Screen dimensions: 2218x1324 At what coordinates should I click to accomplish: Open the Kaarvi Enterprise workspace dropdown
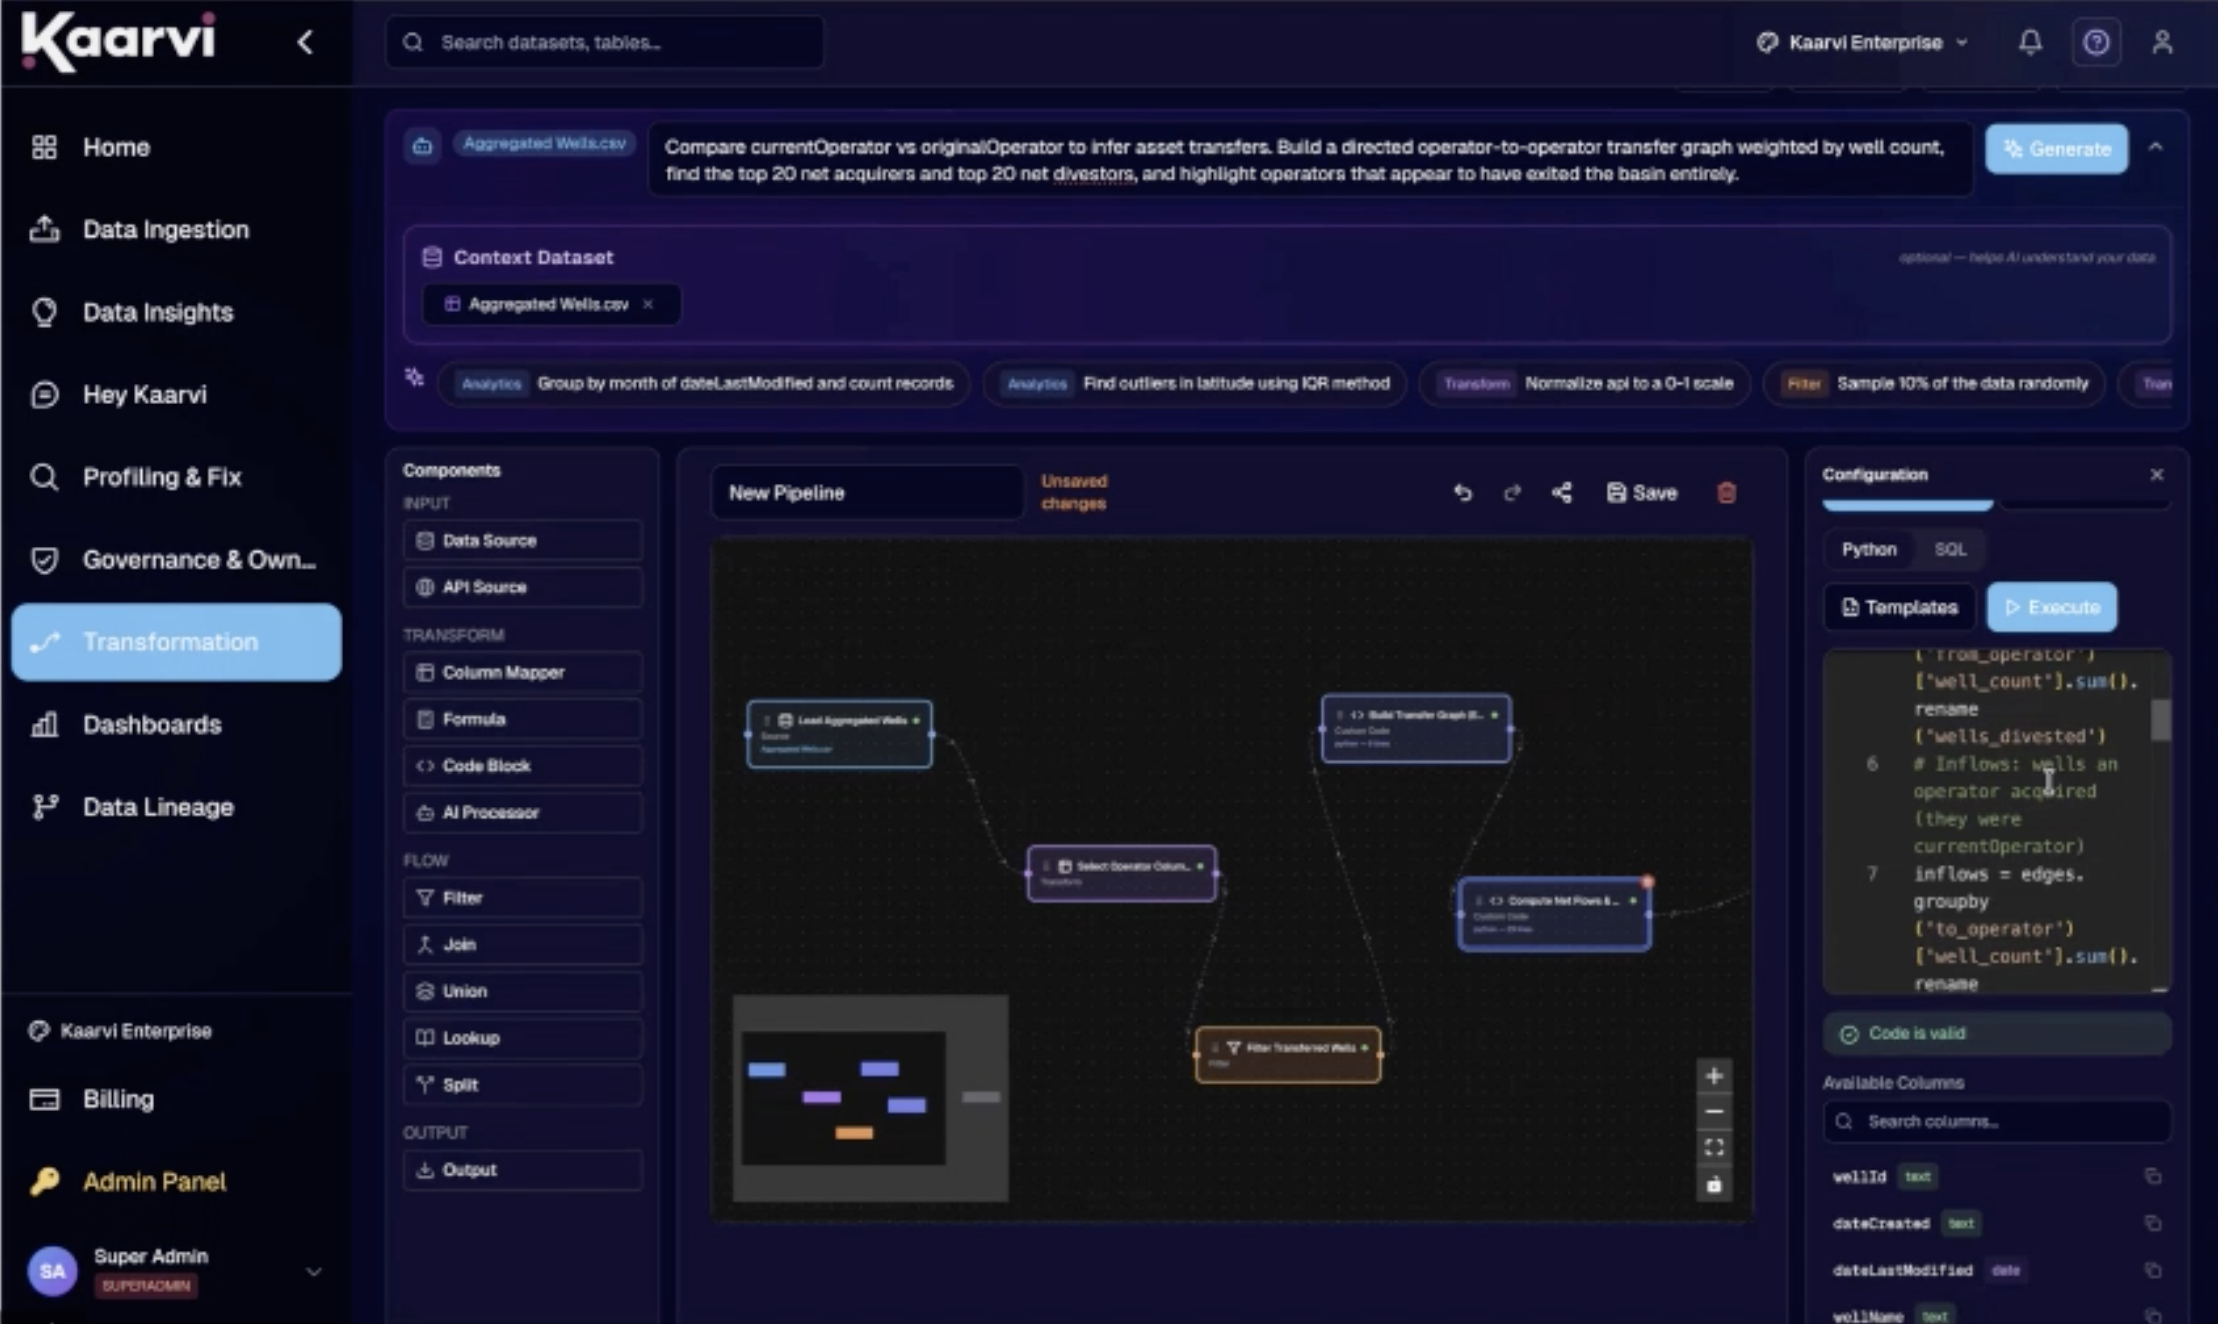tap(1862, 42)
